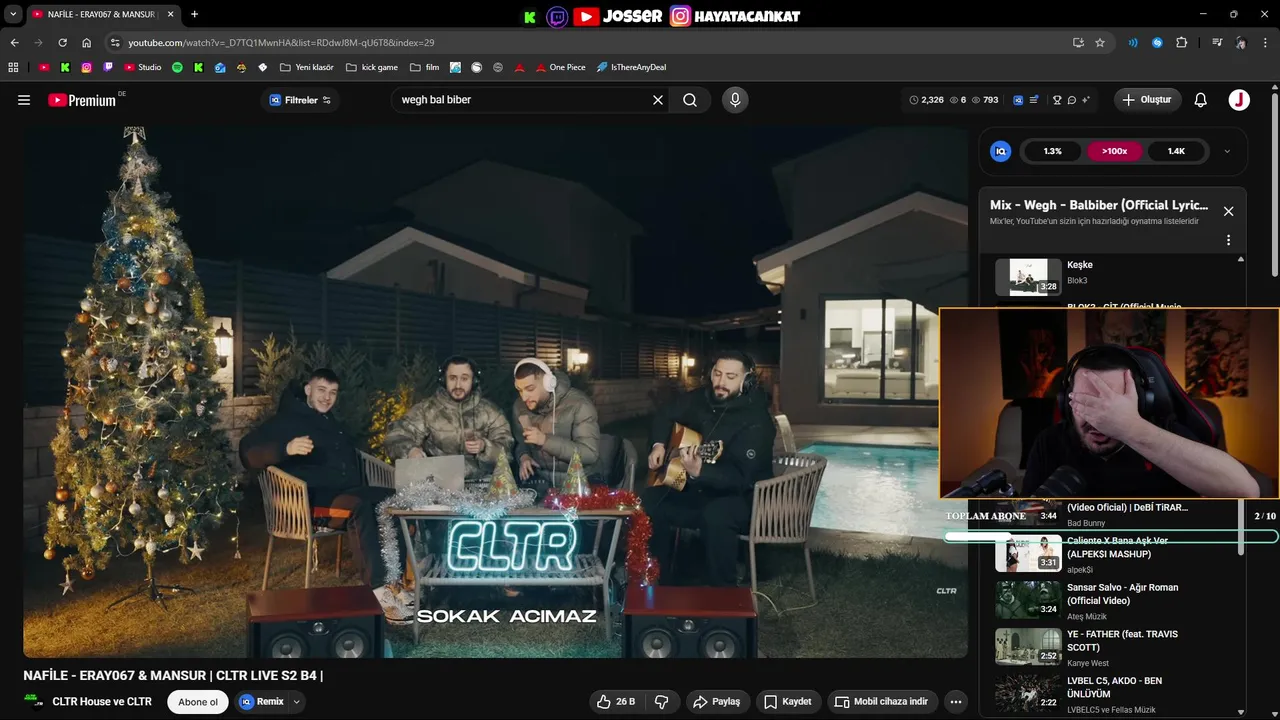Open the Oluştur create menu
The height and width of the screenshot is (720, 1280).
[x=1147, y=100]
